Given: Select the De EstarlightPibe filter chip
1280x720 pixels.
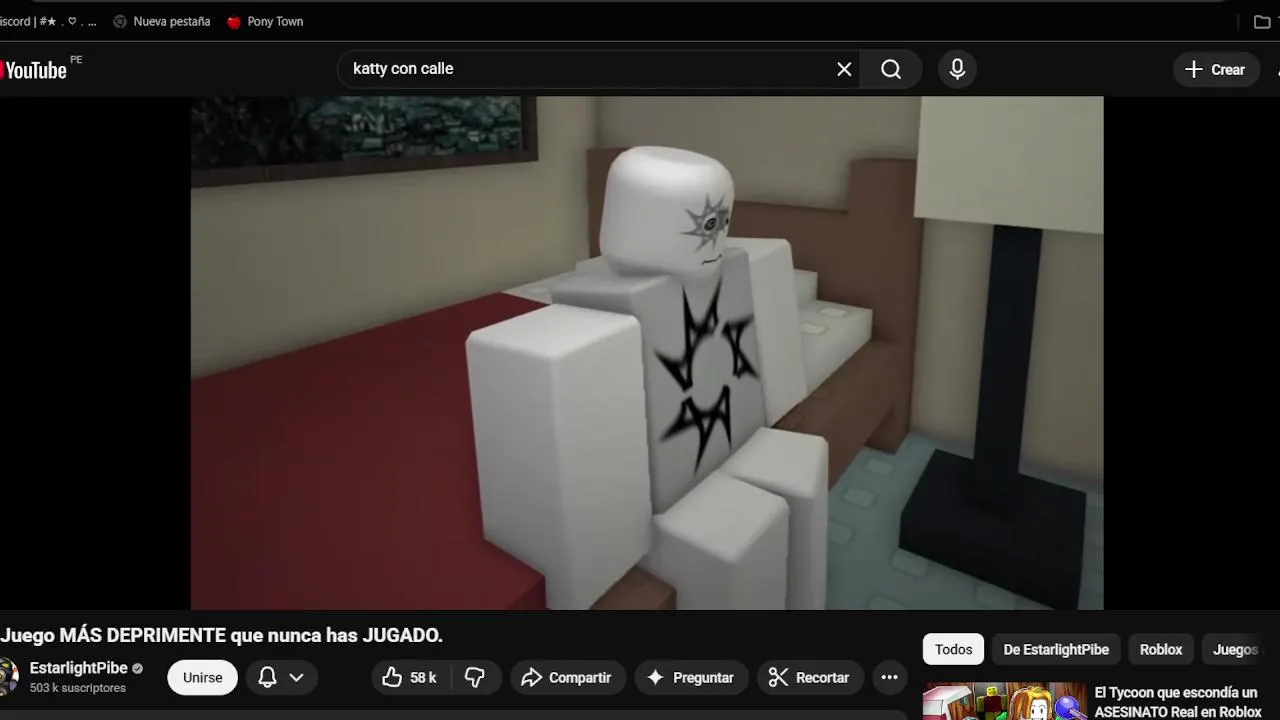Looking at the screenshot, I should click(x=1056, y=649).
